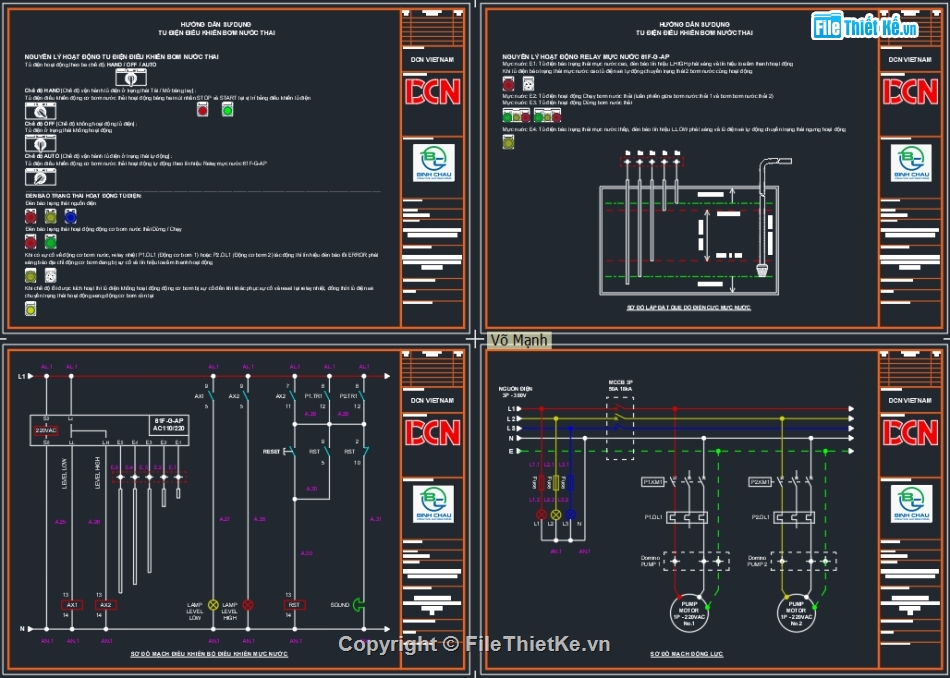The image size is (950, 678).
Task: Click the red fuse on the L1 branch
Action: coord(541,483)
